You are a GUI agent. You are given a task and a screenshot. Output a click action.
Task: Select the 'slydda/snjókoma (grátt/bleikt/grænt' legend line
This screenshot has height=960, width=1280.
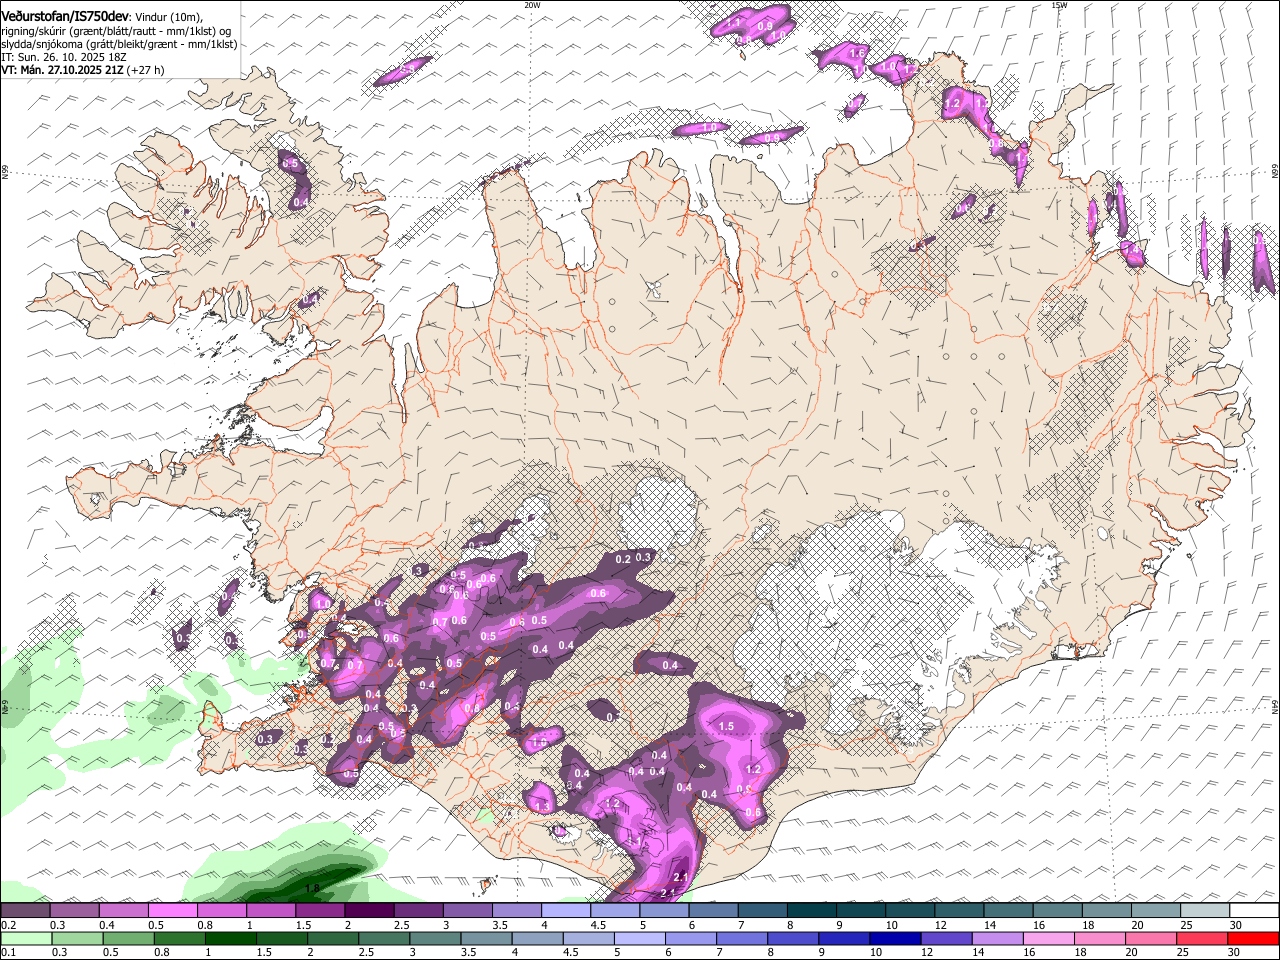point(100,44)
